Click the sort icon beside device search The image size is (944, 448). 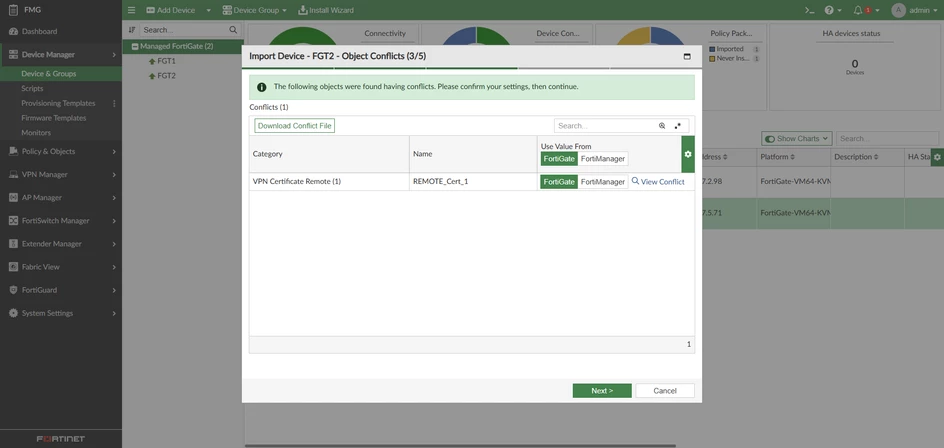pos(132,30)
